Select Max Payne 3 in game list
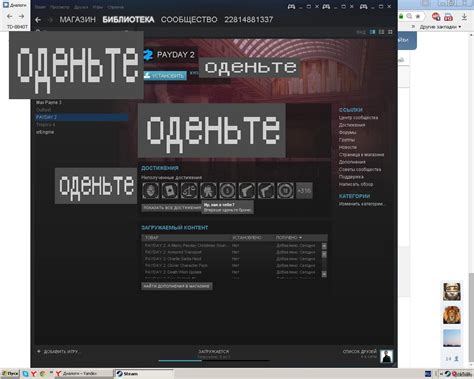Screen dimensions: 474x379 [49, 102]
